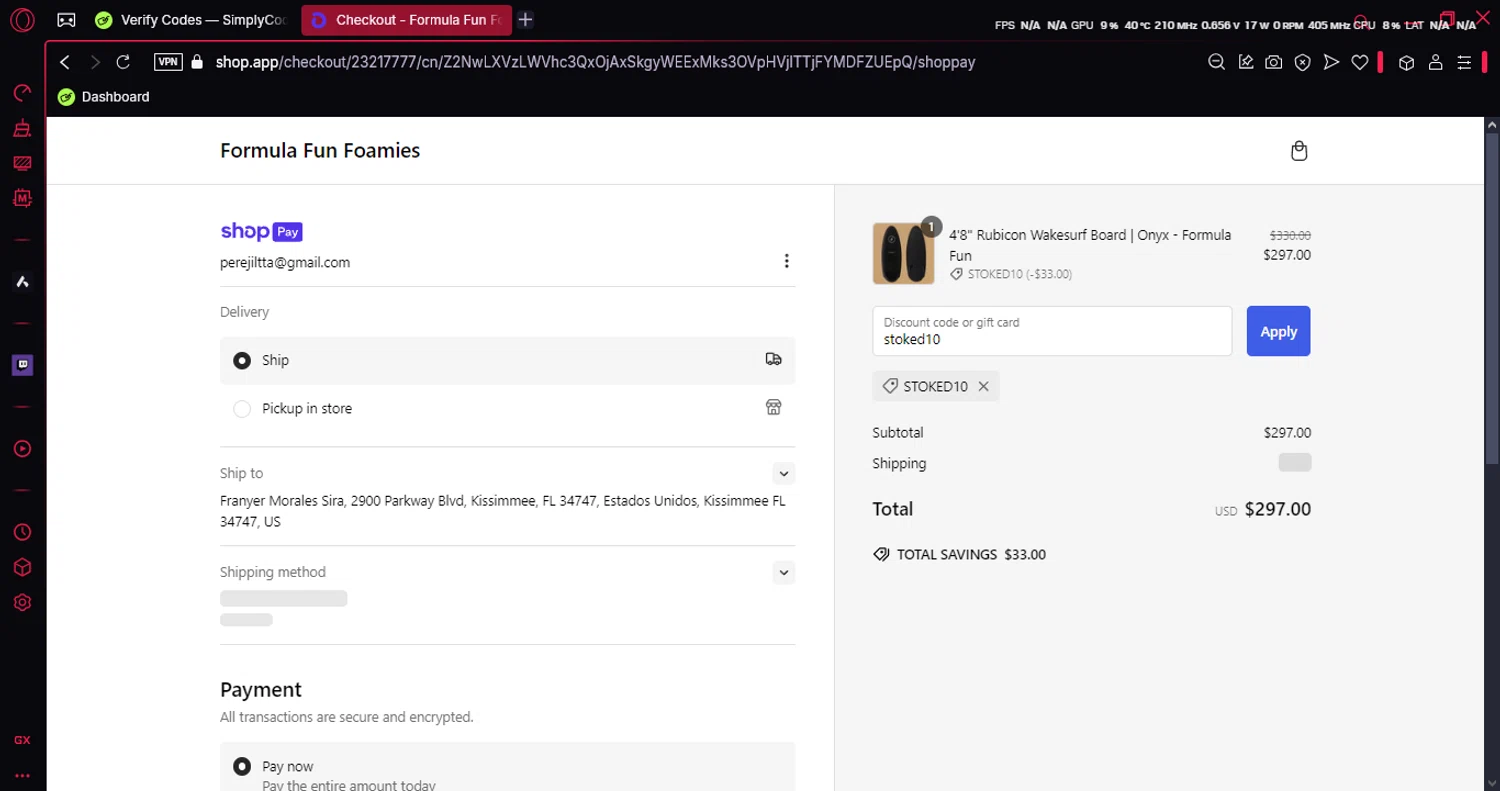The height and width of the screenshot is (791, 1500).
Task: Take a snapshot with camera icon
Action: 1273,62
